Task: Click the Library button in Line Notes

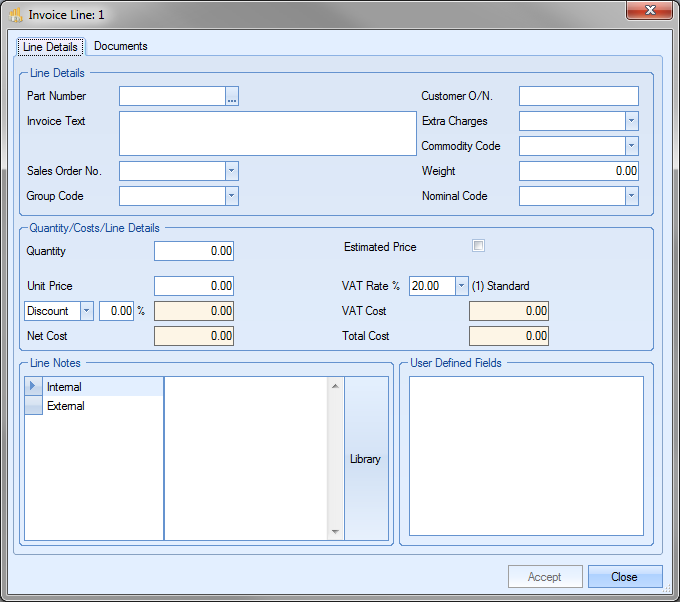Action: click(365, 459)
